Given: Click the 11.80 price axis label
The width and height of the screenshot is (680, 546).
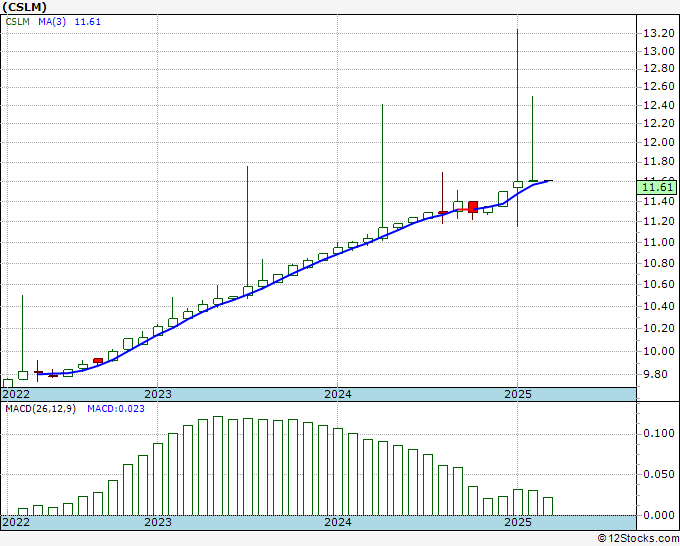Looking at the screenshot, I should click(x=658, y=162).
